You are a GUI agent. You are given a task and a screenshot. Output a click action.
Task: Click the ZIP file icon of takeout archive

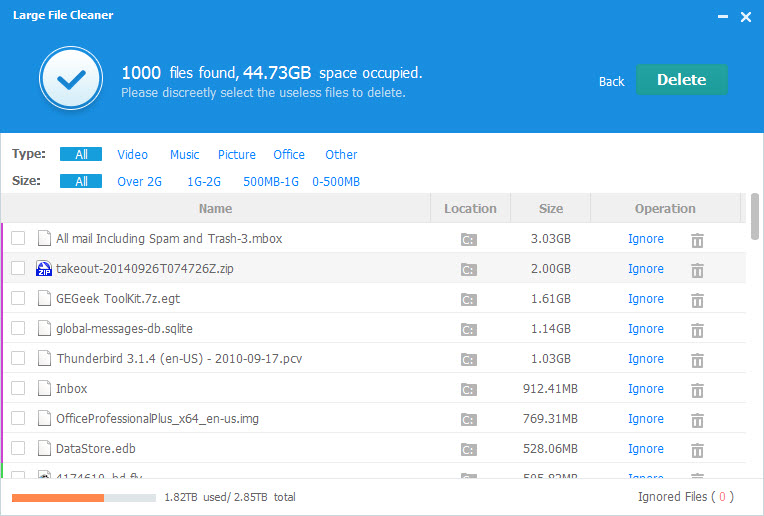44,268
